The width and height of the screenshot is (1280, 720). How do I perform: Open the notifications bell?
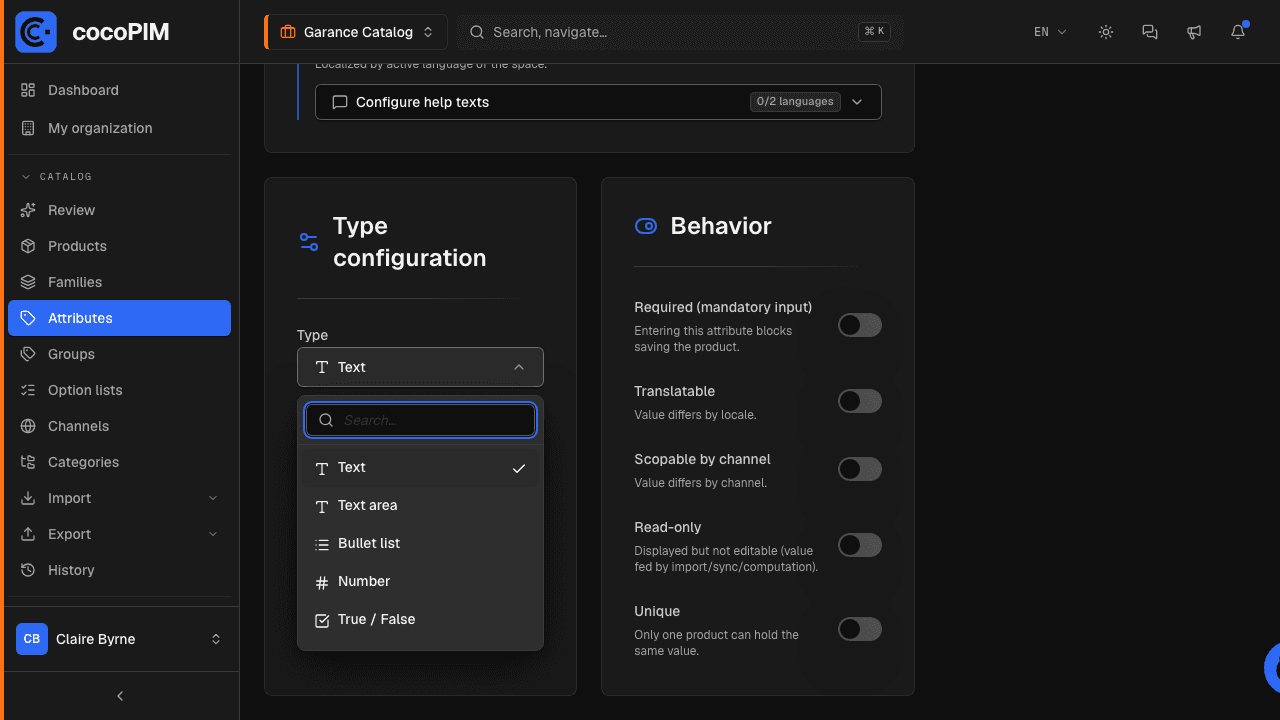pos(1238,32)
